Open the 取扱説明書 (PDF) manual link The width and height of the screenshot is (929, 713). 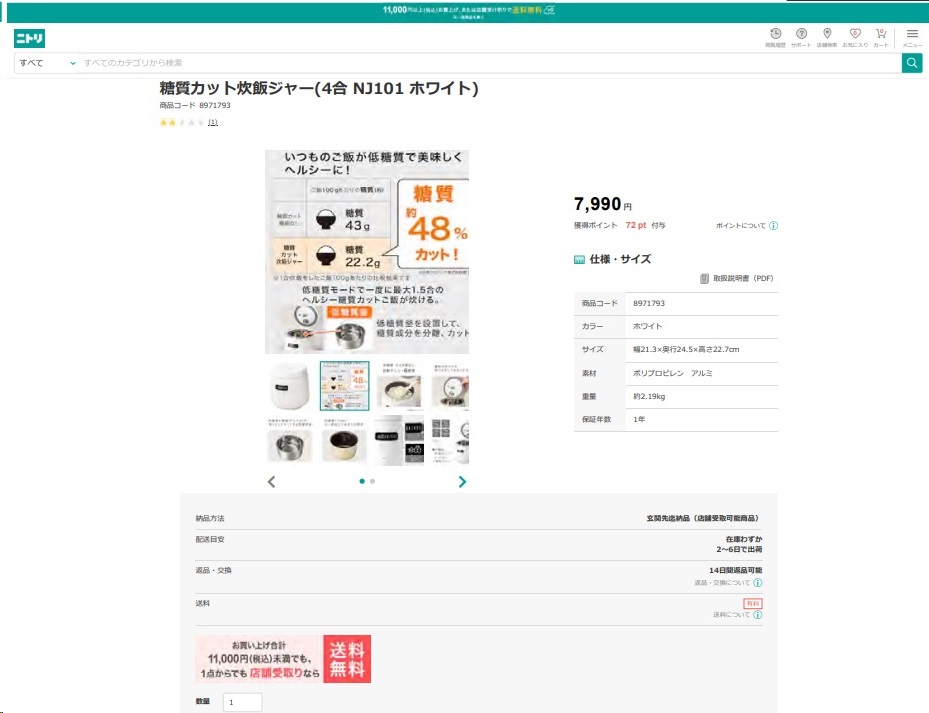(x=737, y=279)
